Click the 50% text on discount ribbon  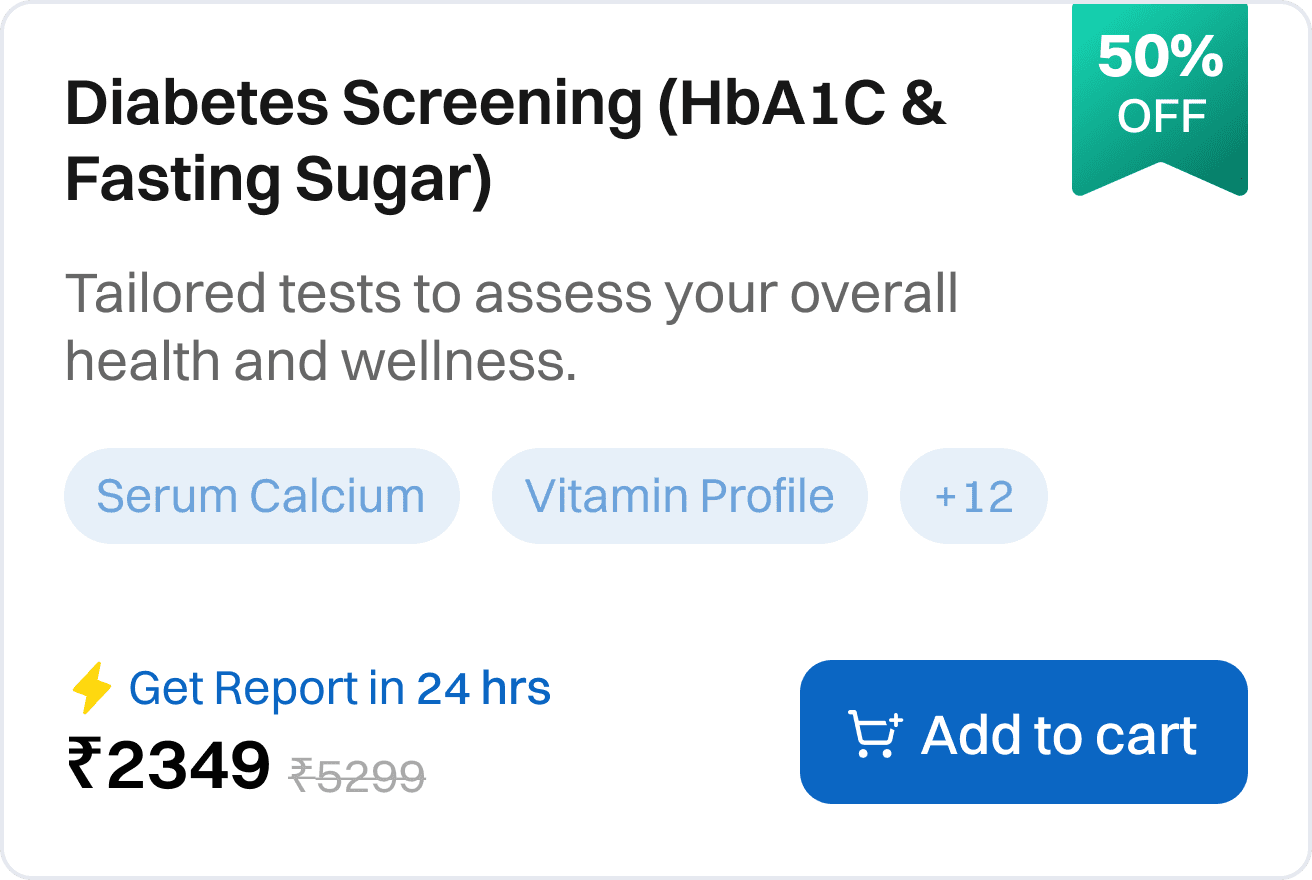[x=1160, y=58]
